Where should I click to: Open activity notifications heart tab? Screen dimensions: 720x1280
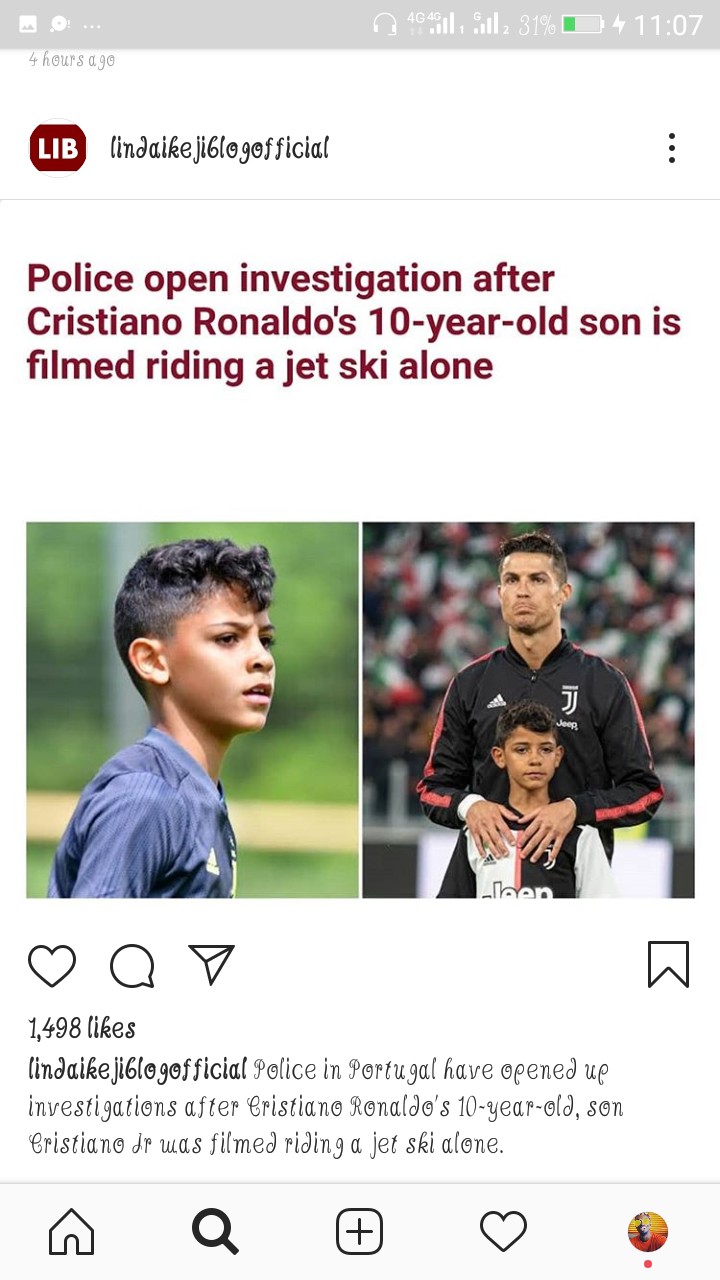pos(503,1231)
